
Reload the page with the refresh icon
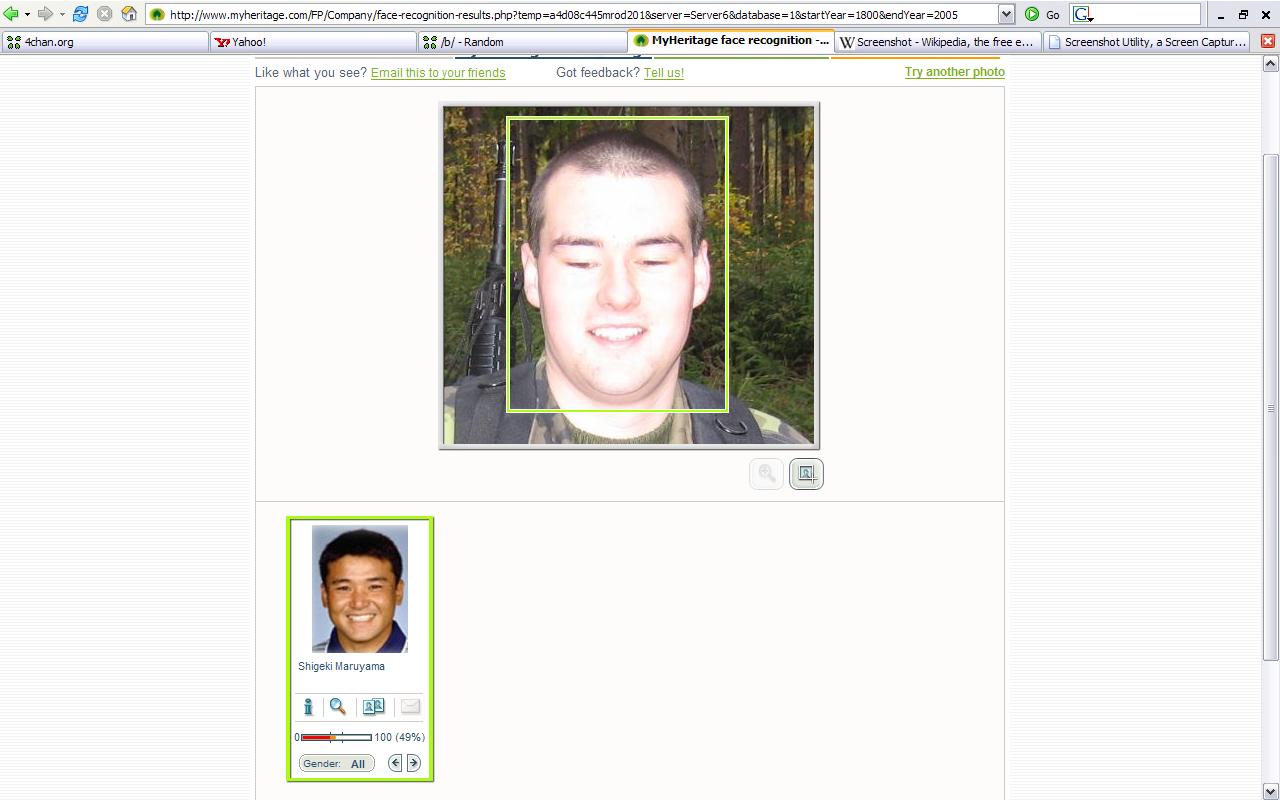81,14
